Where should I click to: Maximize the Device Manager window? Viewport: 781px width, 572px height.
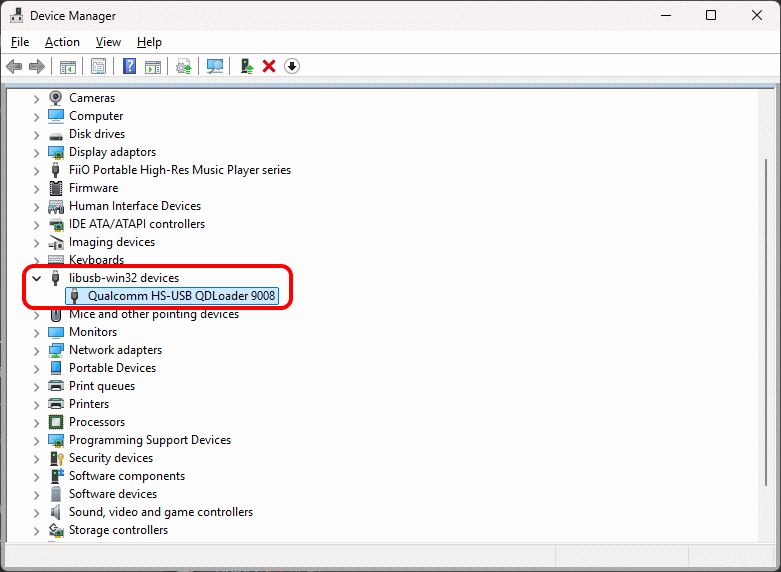click(x=711, y=15)
